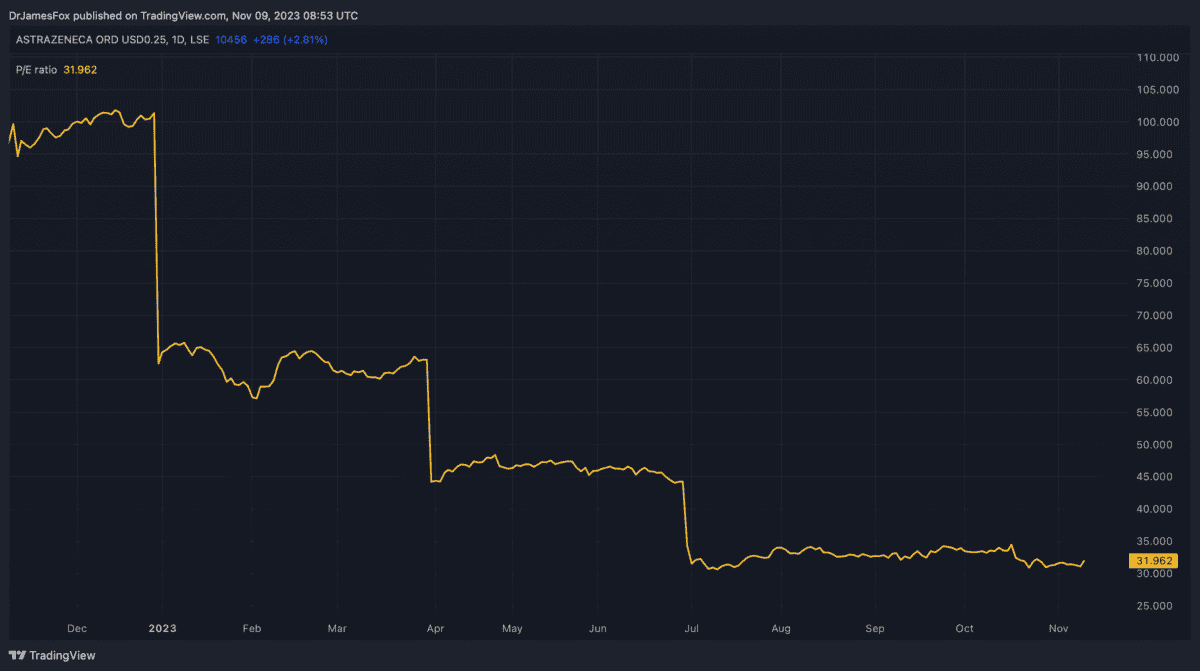Click the DrJamesFox publisher header text
This screenshot has width=1200, height=671.
pyautogui.click(x=182, y=16)
